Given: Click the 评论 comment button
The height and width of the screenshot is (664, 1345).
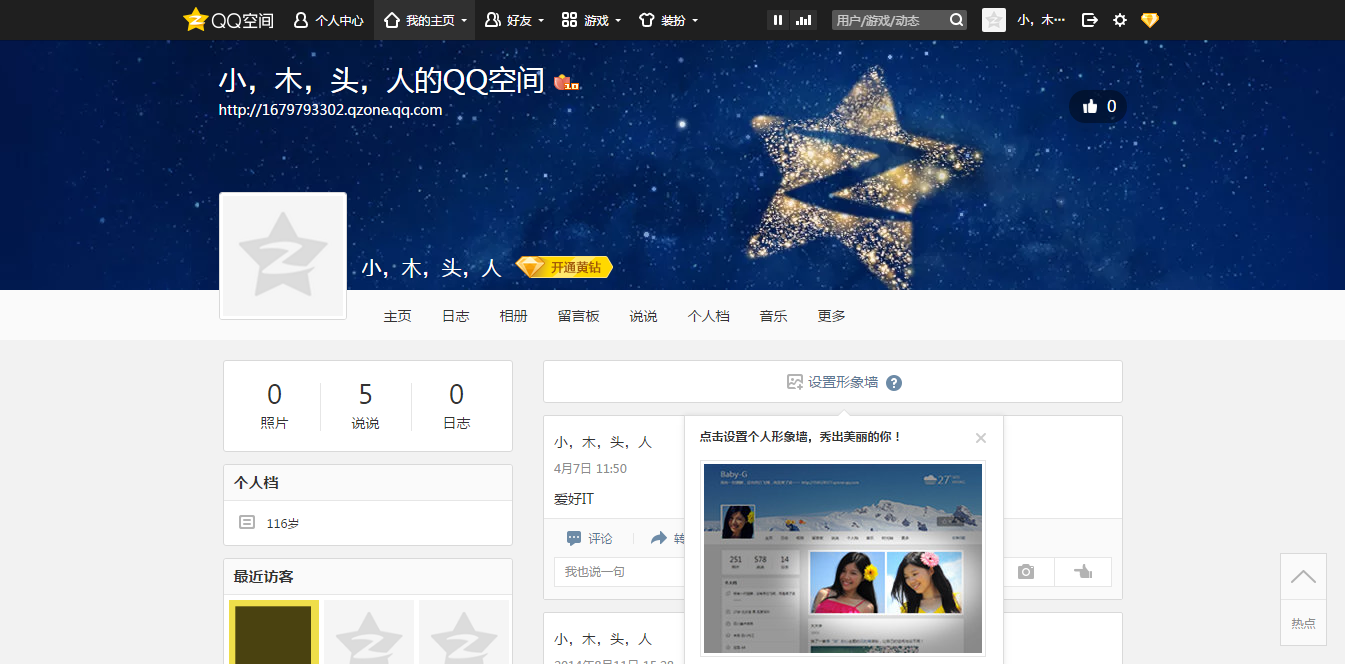Looking at the screenshot, I should [x=590, y=538].
